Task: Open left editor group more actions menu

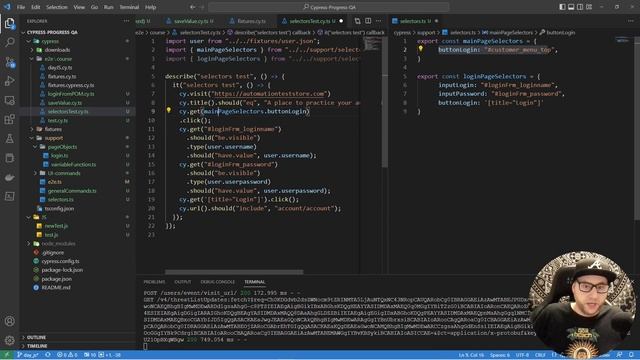Action: [x=379, y=21]
